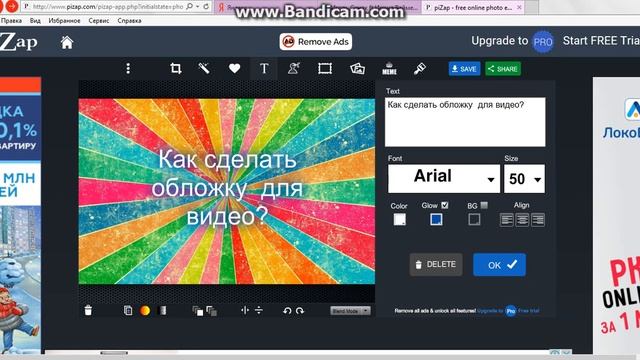The image size is (640, 360).
Task: Click the Free trial link under the panel
Action: coord(529,311)
